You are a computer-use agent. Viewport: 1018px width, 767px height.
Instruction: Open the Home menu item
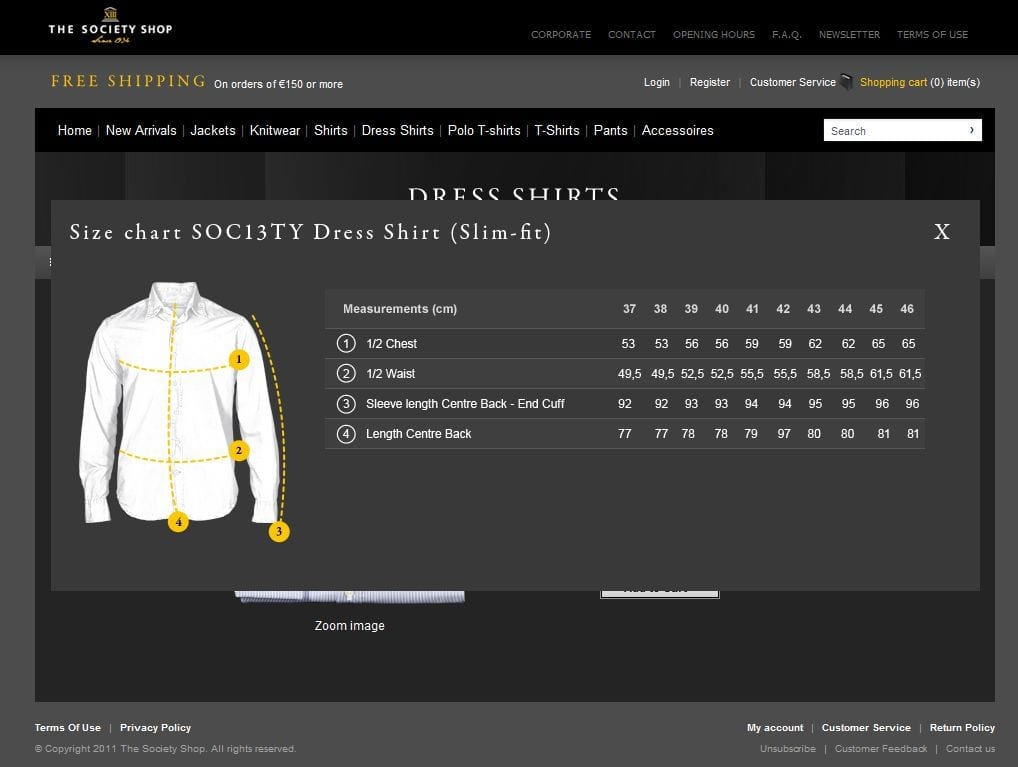click(75, 130)
